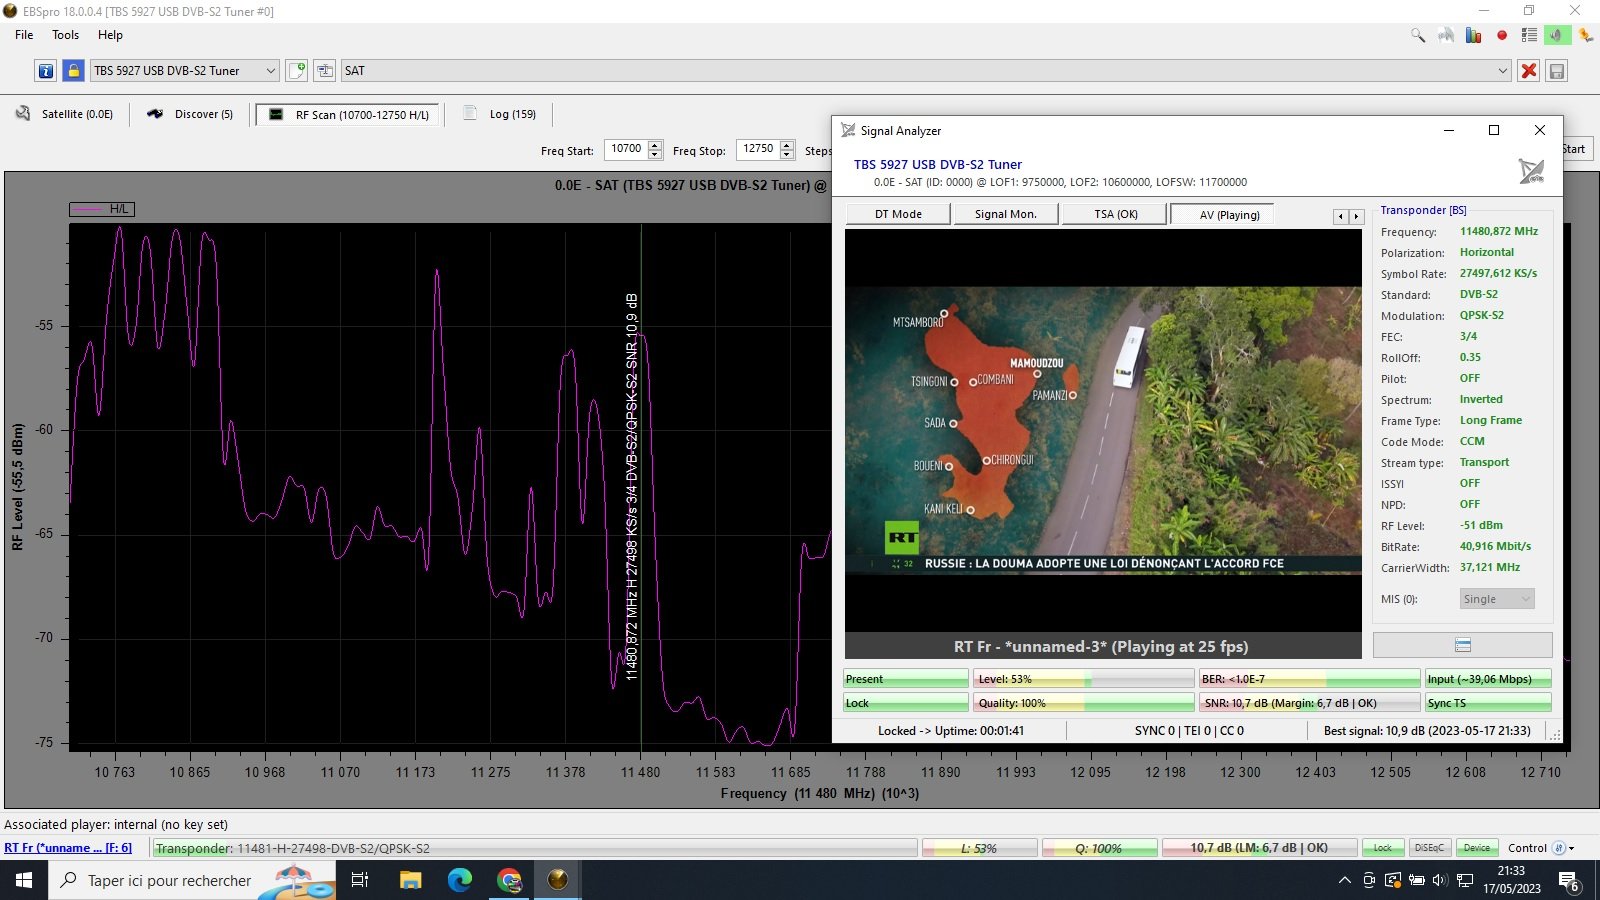
Task: Open the bar chart statistics icon
Action: click(1473, 35)
